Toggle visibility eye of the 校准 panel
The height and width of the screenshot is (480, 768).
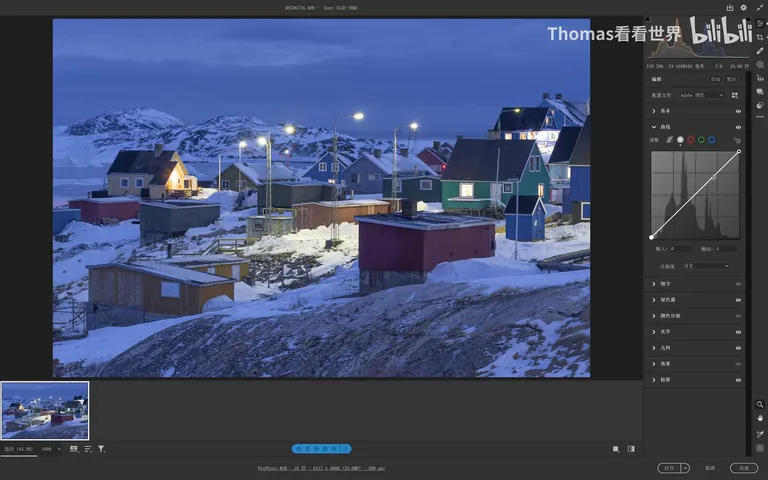738,380
